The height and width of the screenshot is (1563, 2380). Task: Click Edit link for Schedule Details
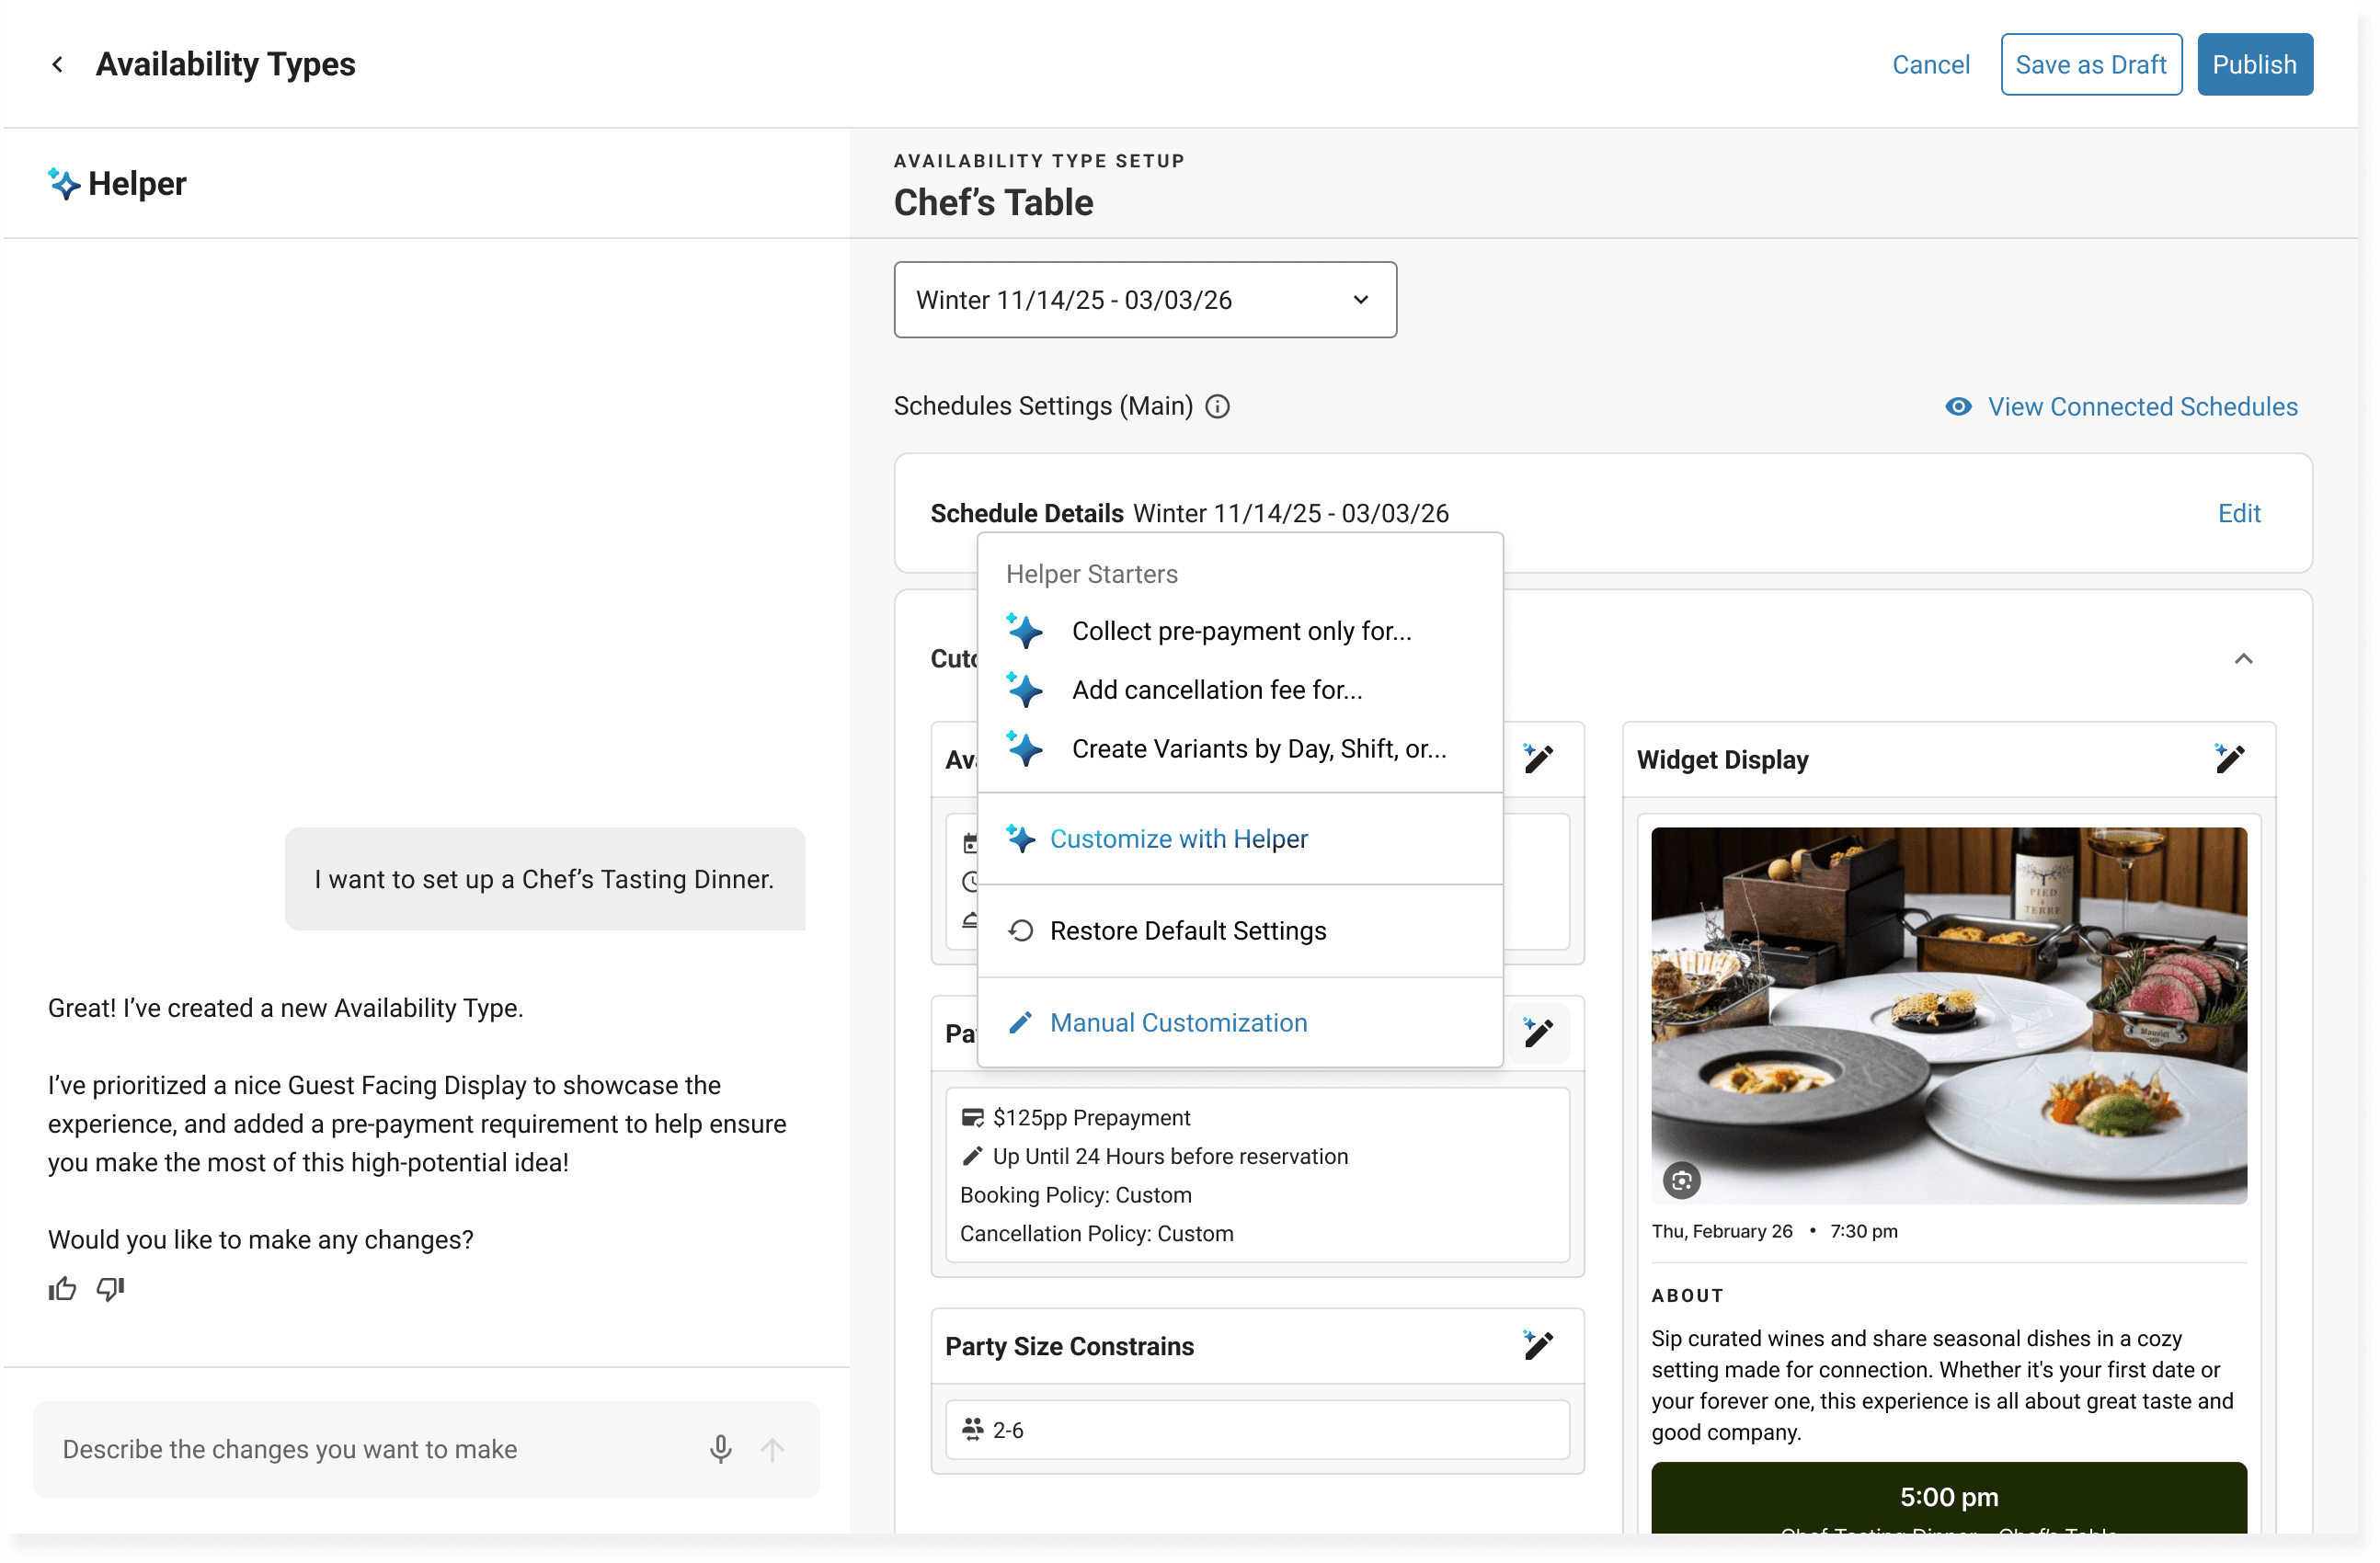[x=2238, y=513]
